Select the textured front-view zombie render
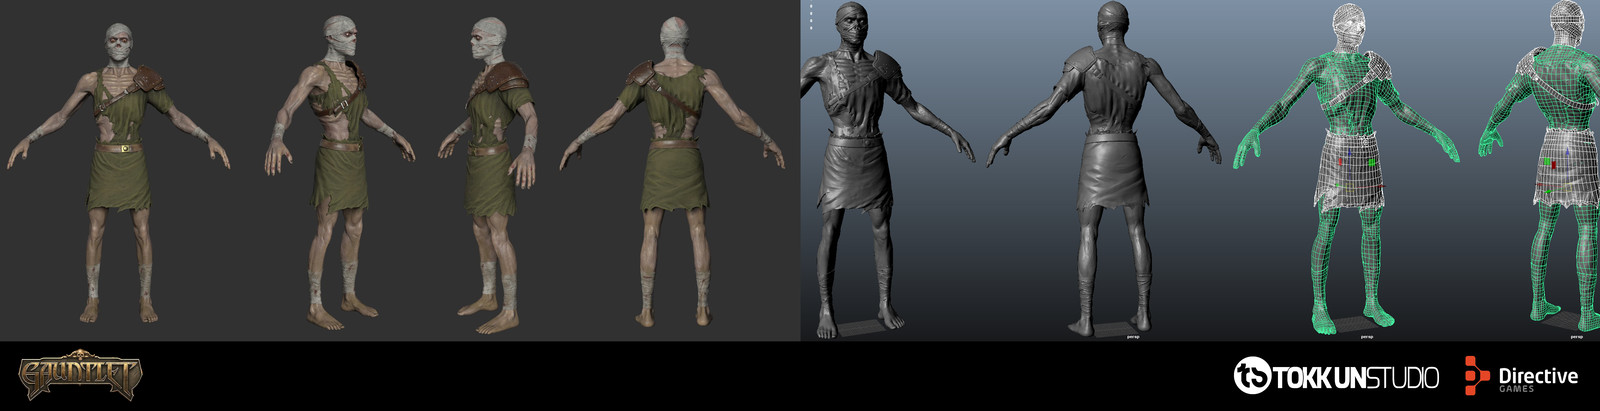 (x=120, y=173)
